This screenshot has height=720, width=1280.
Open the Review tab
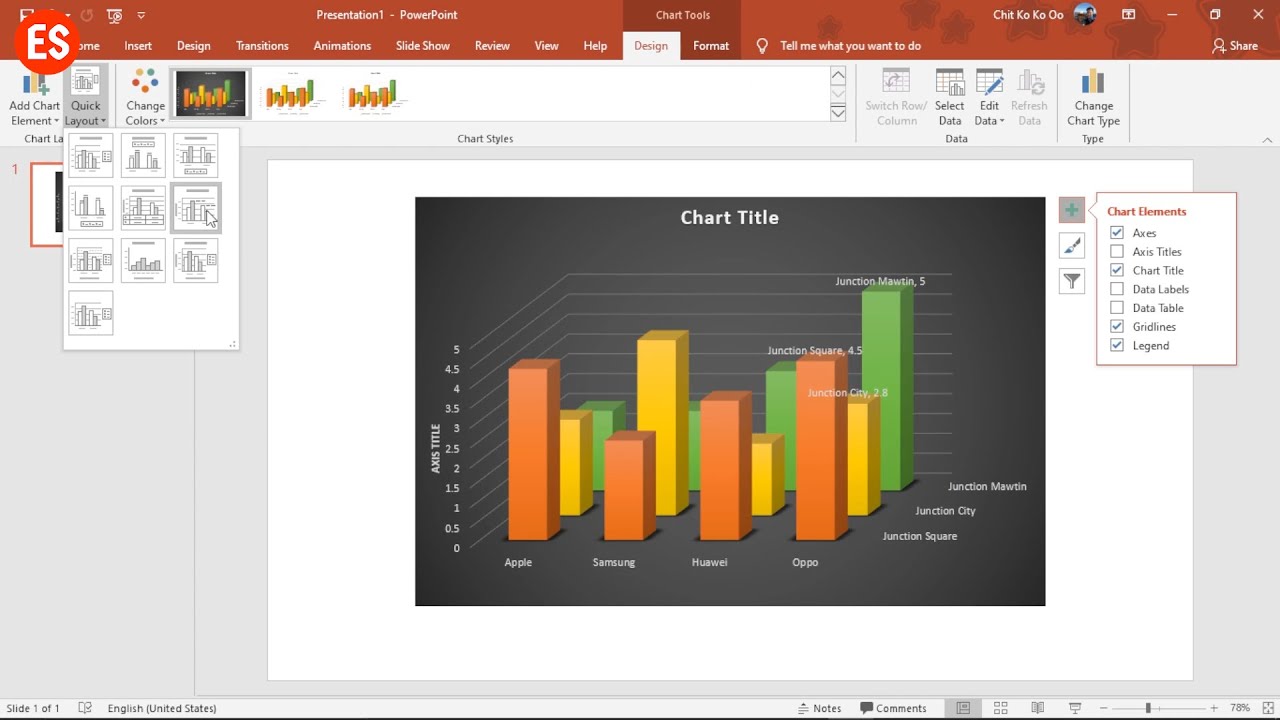492,46
